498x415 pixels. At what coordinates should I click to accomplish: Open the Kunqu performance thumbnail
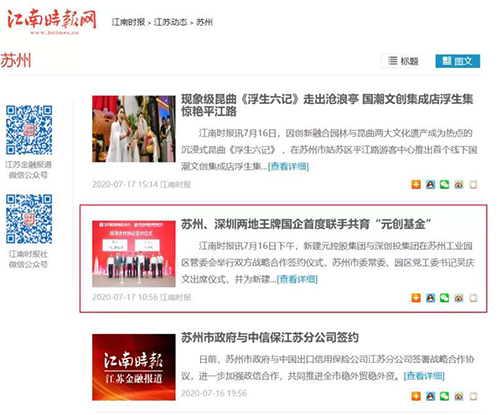tap(134, 129)
